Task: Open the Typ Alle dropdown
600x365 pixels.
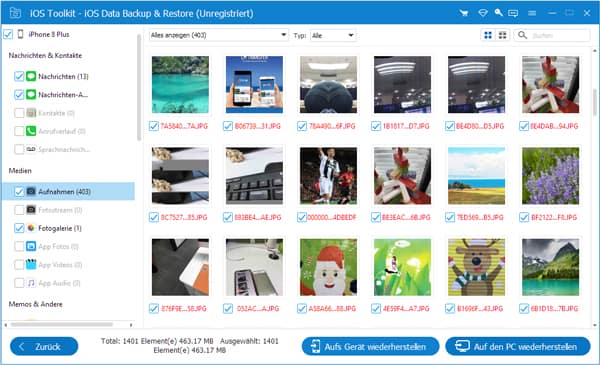Action: [333, 36]
